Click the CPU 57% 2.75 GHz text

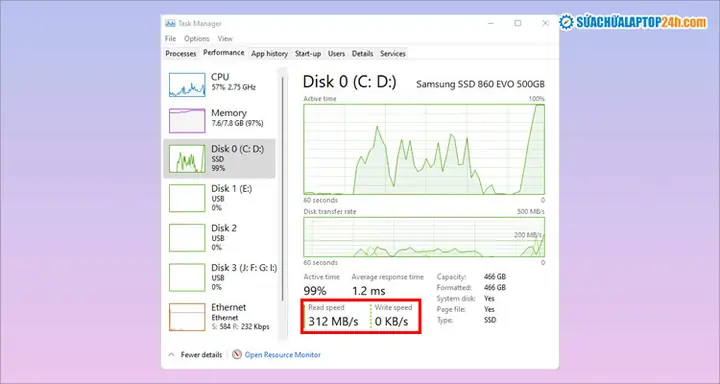pyautogui.click(x=233, y=87)
